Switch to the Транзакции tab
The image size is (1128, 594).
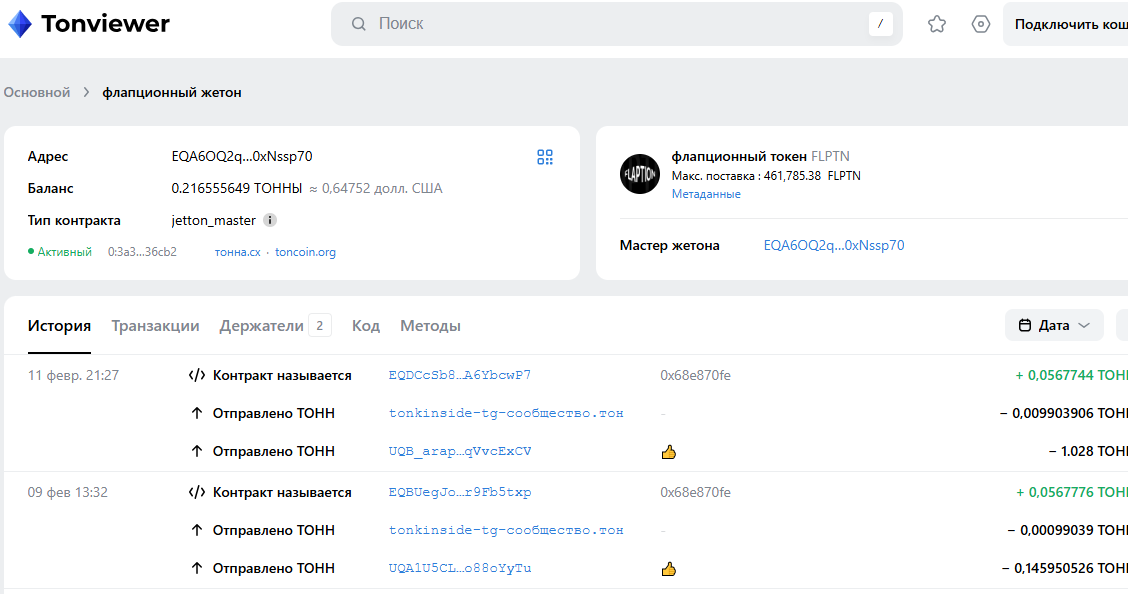point(155,326)
